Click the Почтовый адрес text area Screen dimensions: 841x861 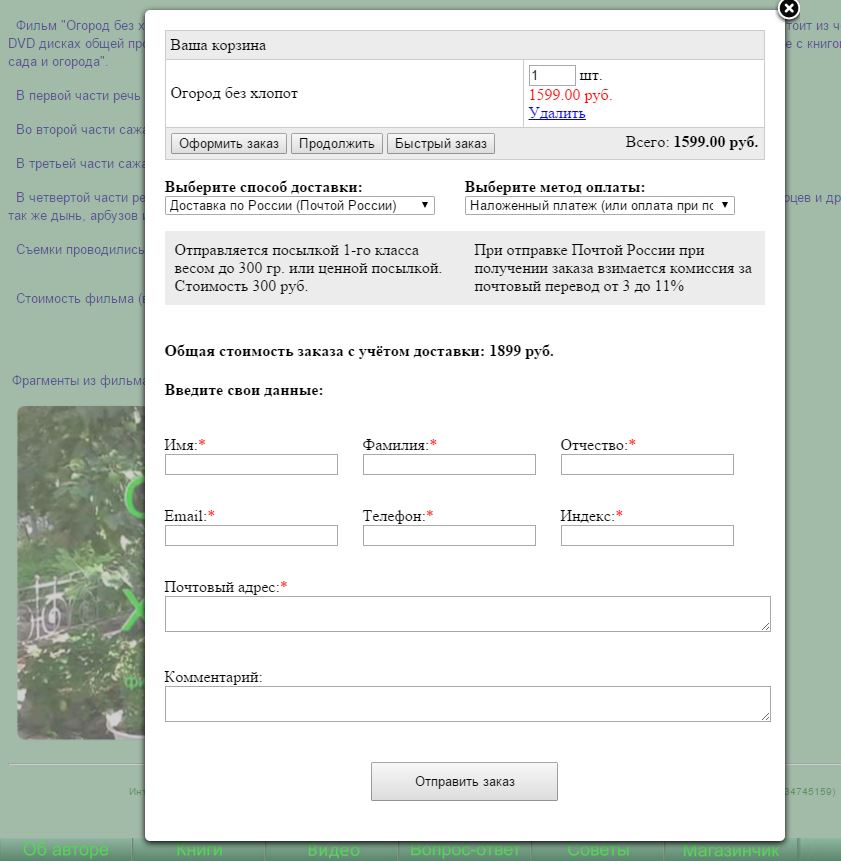468,614
